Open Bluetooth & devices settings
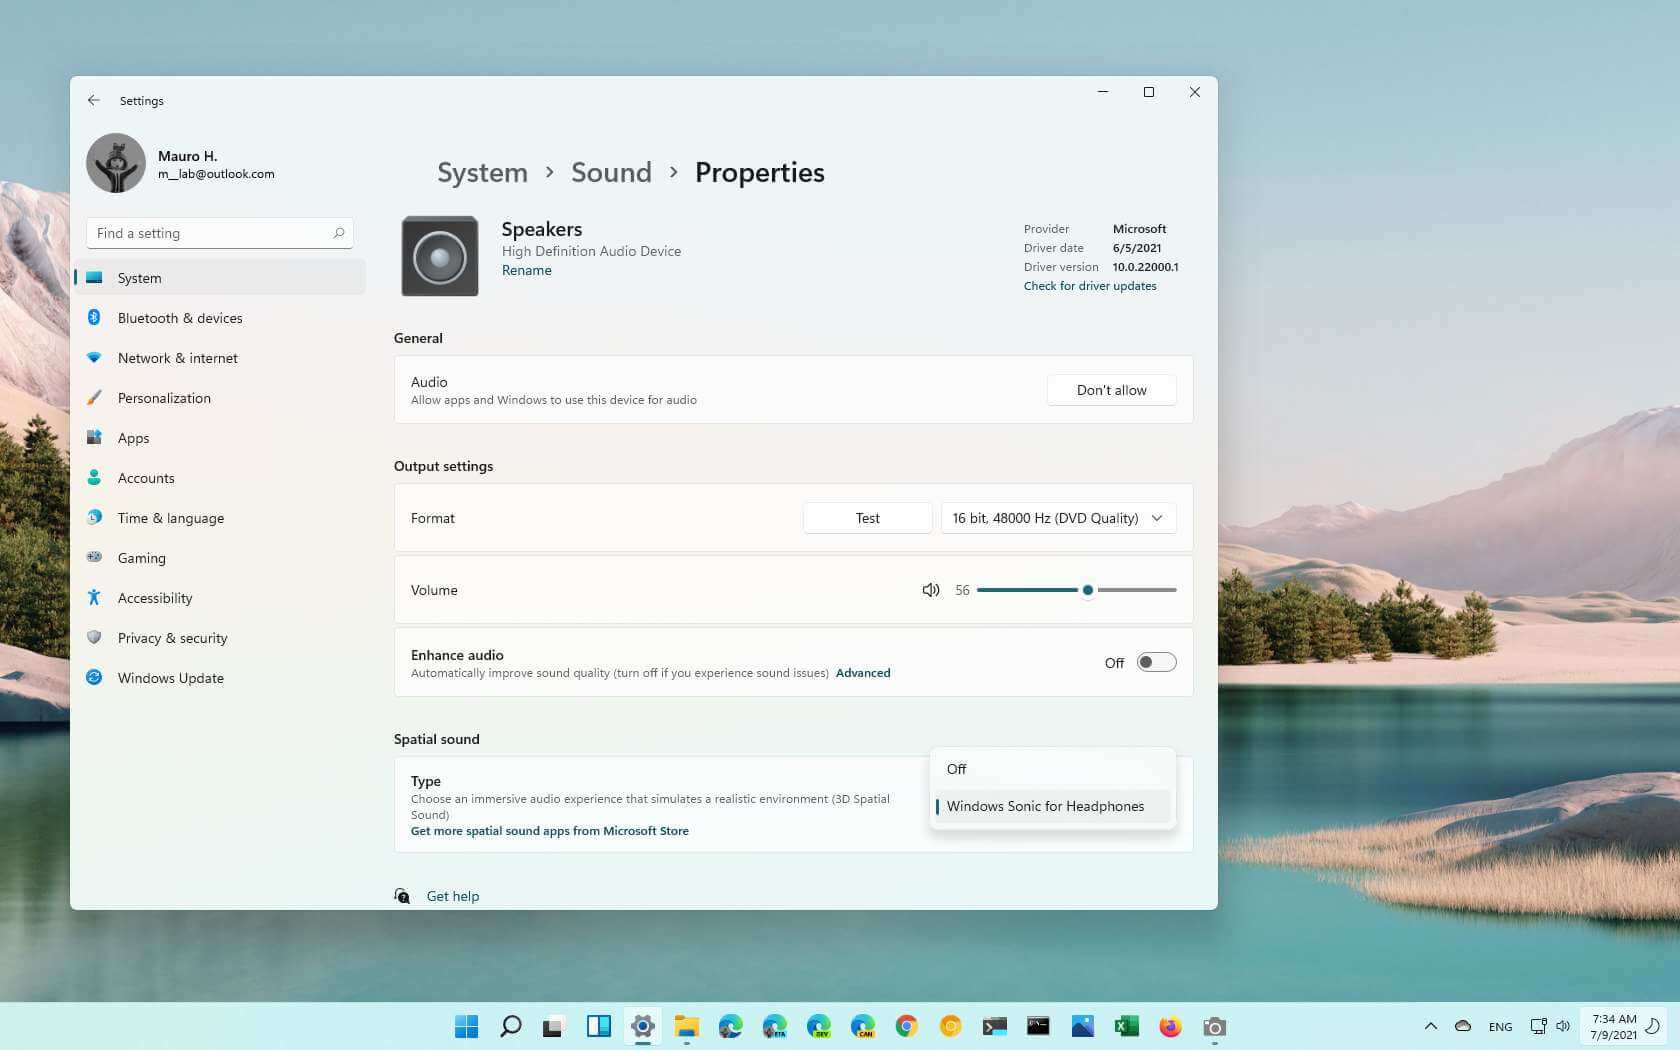Viewport: 1680px width, 1050px height. (179, 318)
